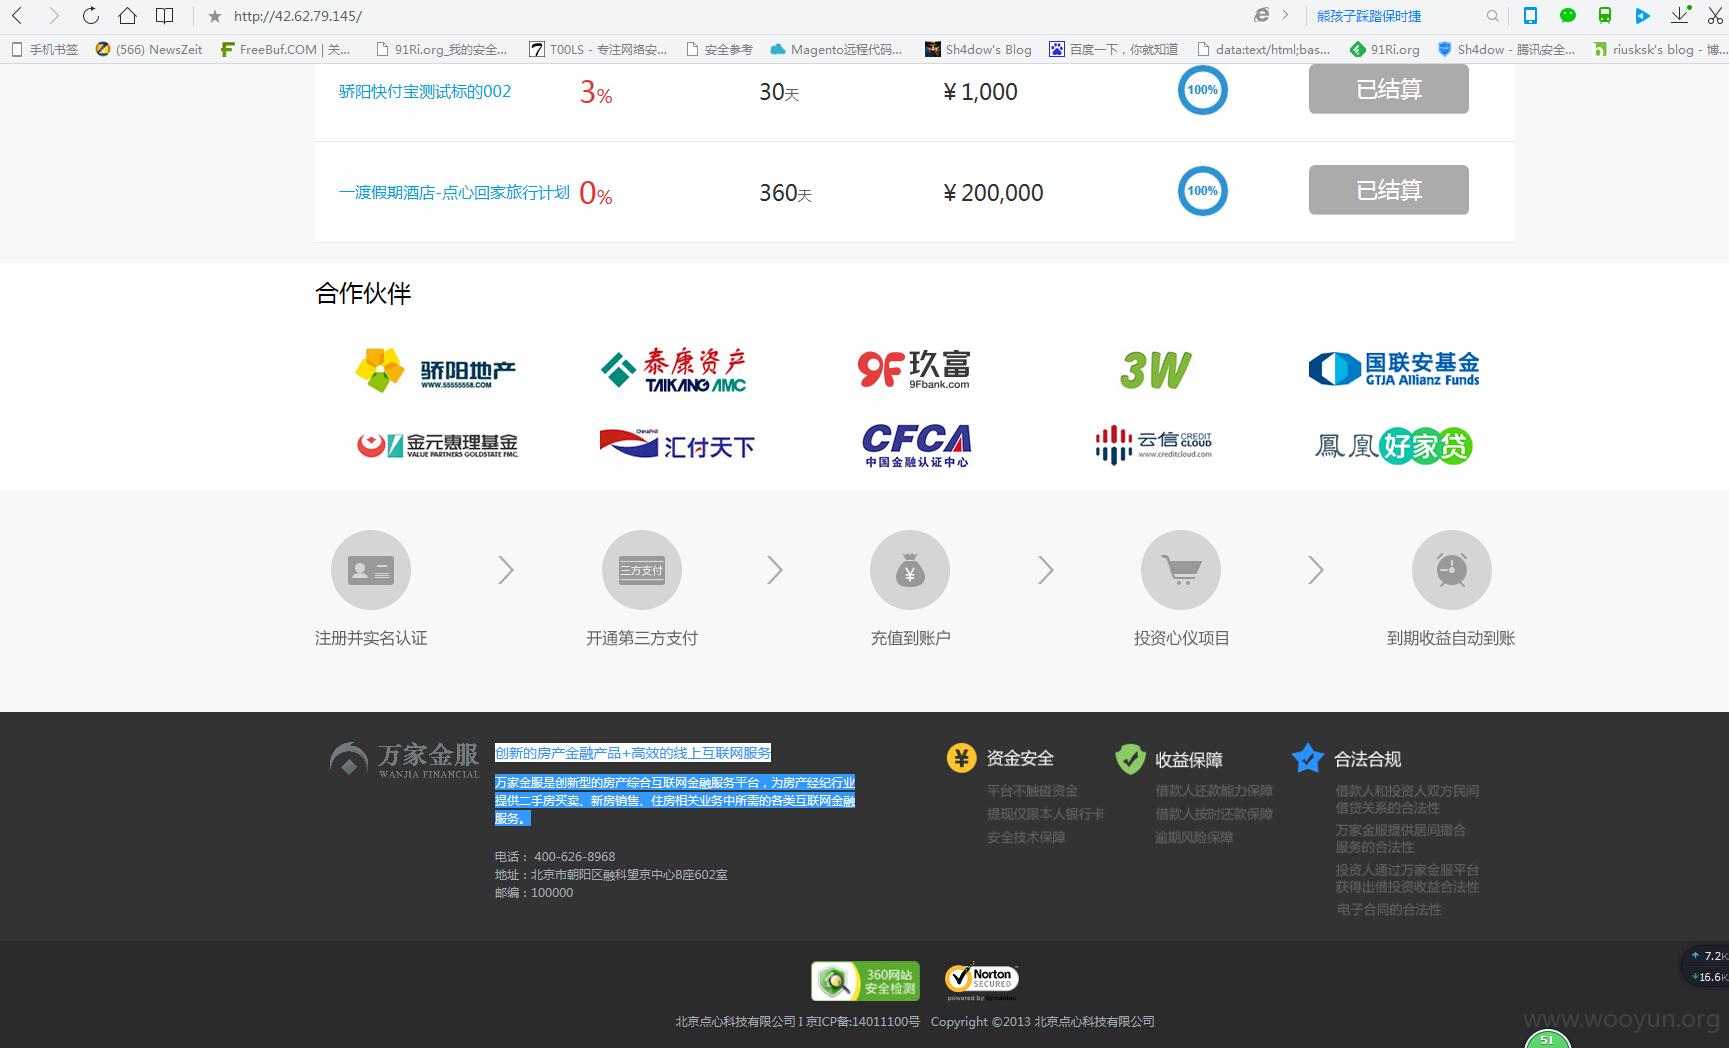Reload the current page
Screen dimensions: 1729x1048
click(90, 15)
